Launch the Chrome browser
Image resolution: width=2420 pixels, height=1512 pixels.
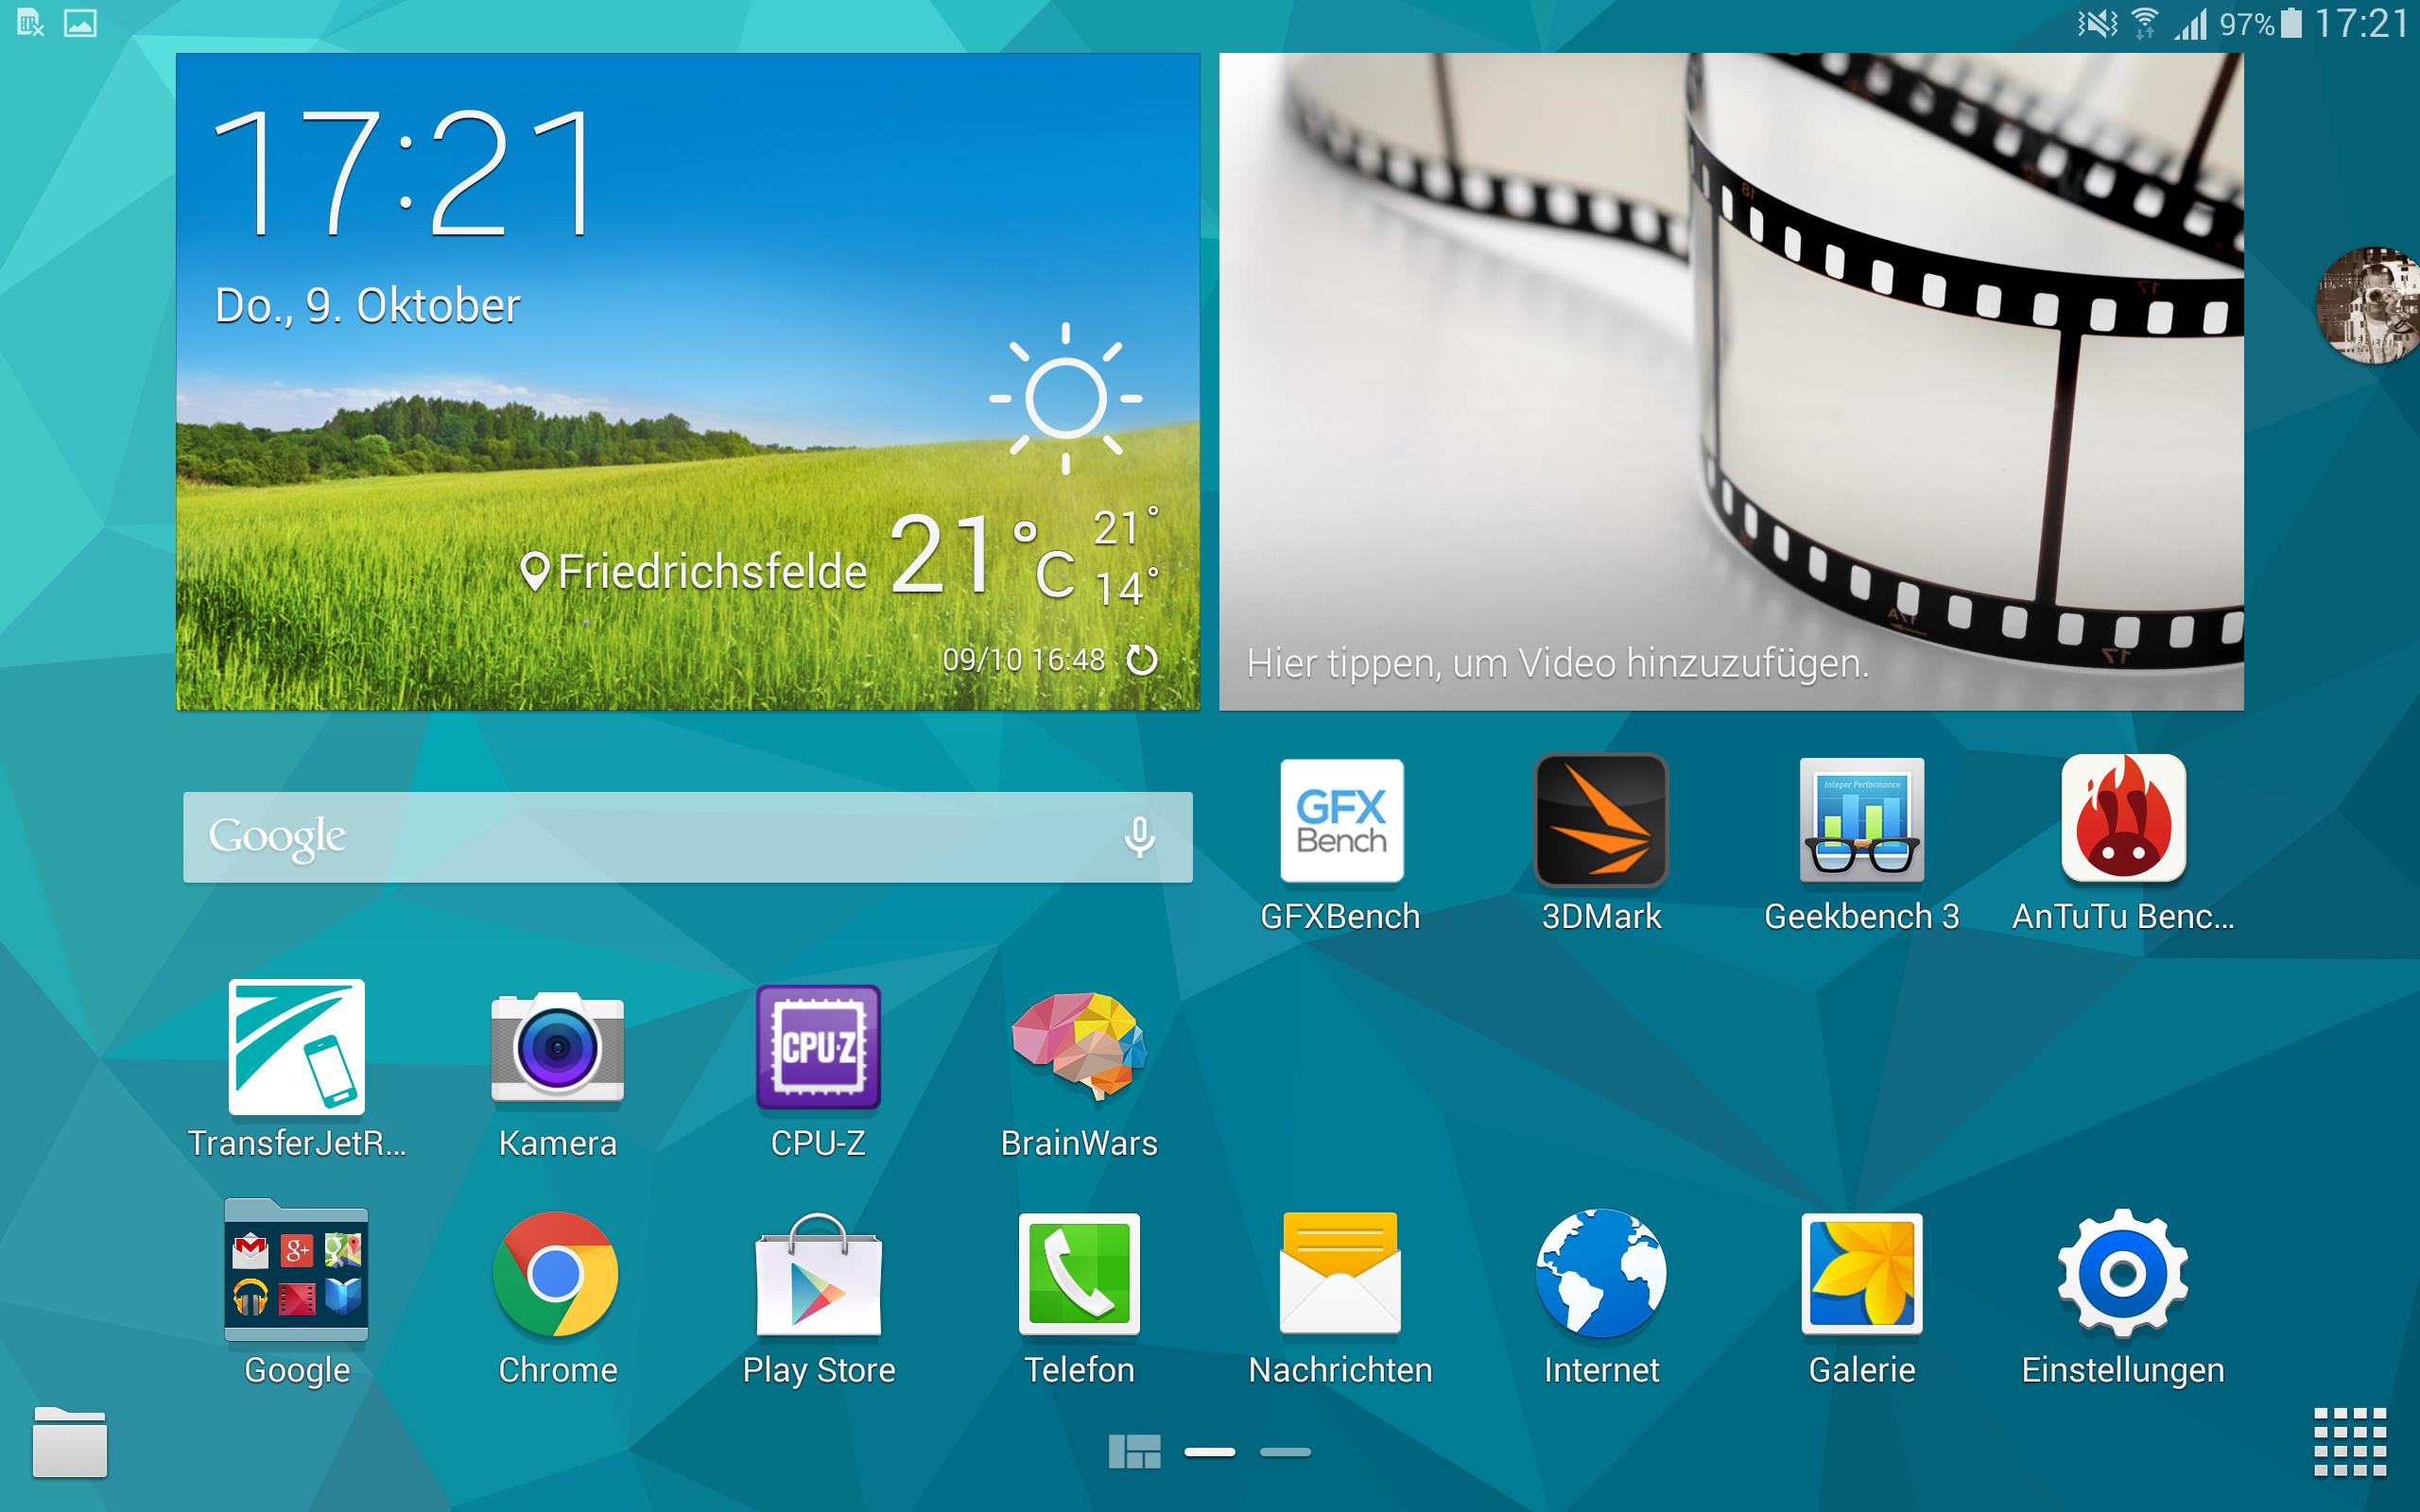click(x=556, y=1274)
